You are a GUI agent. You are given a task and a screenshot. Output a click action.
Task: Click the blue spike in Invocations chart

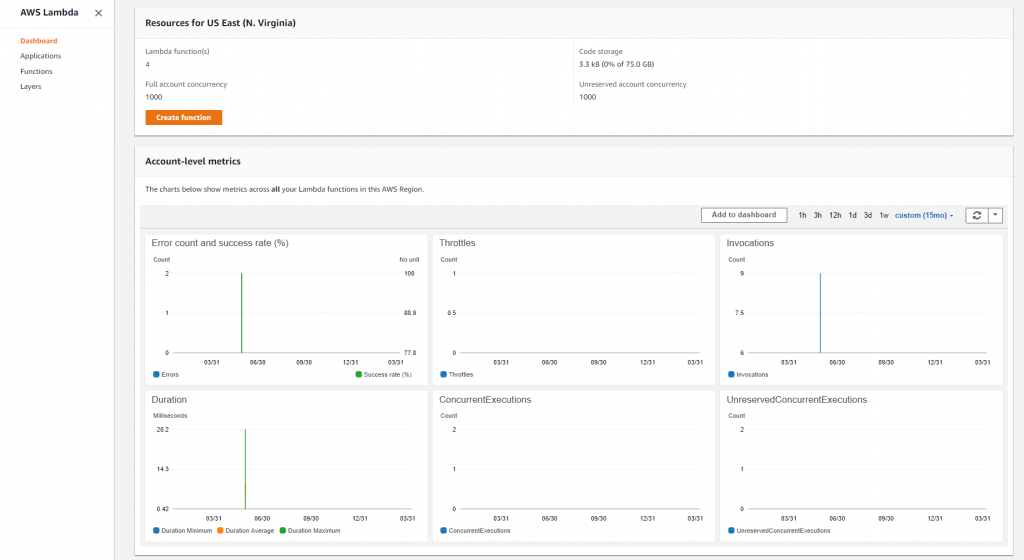[820, 313]
